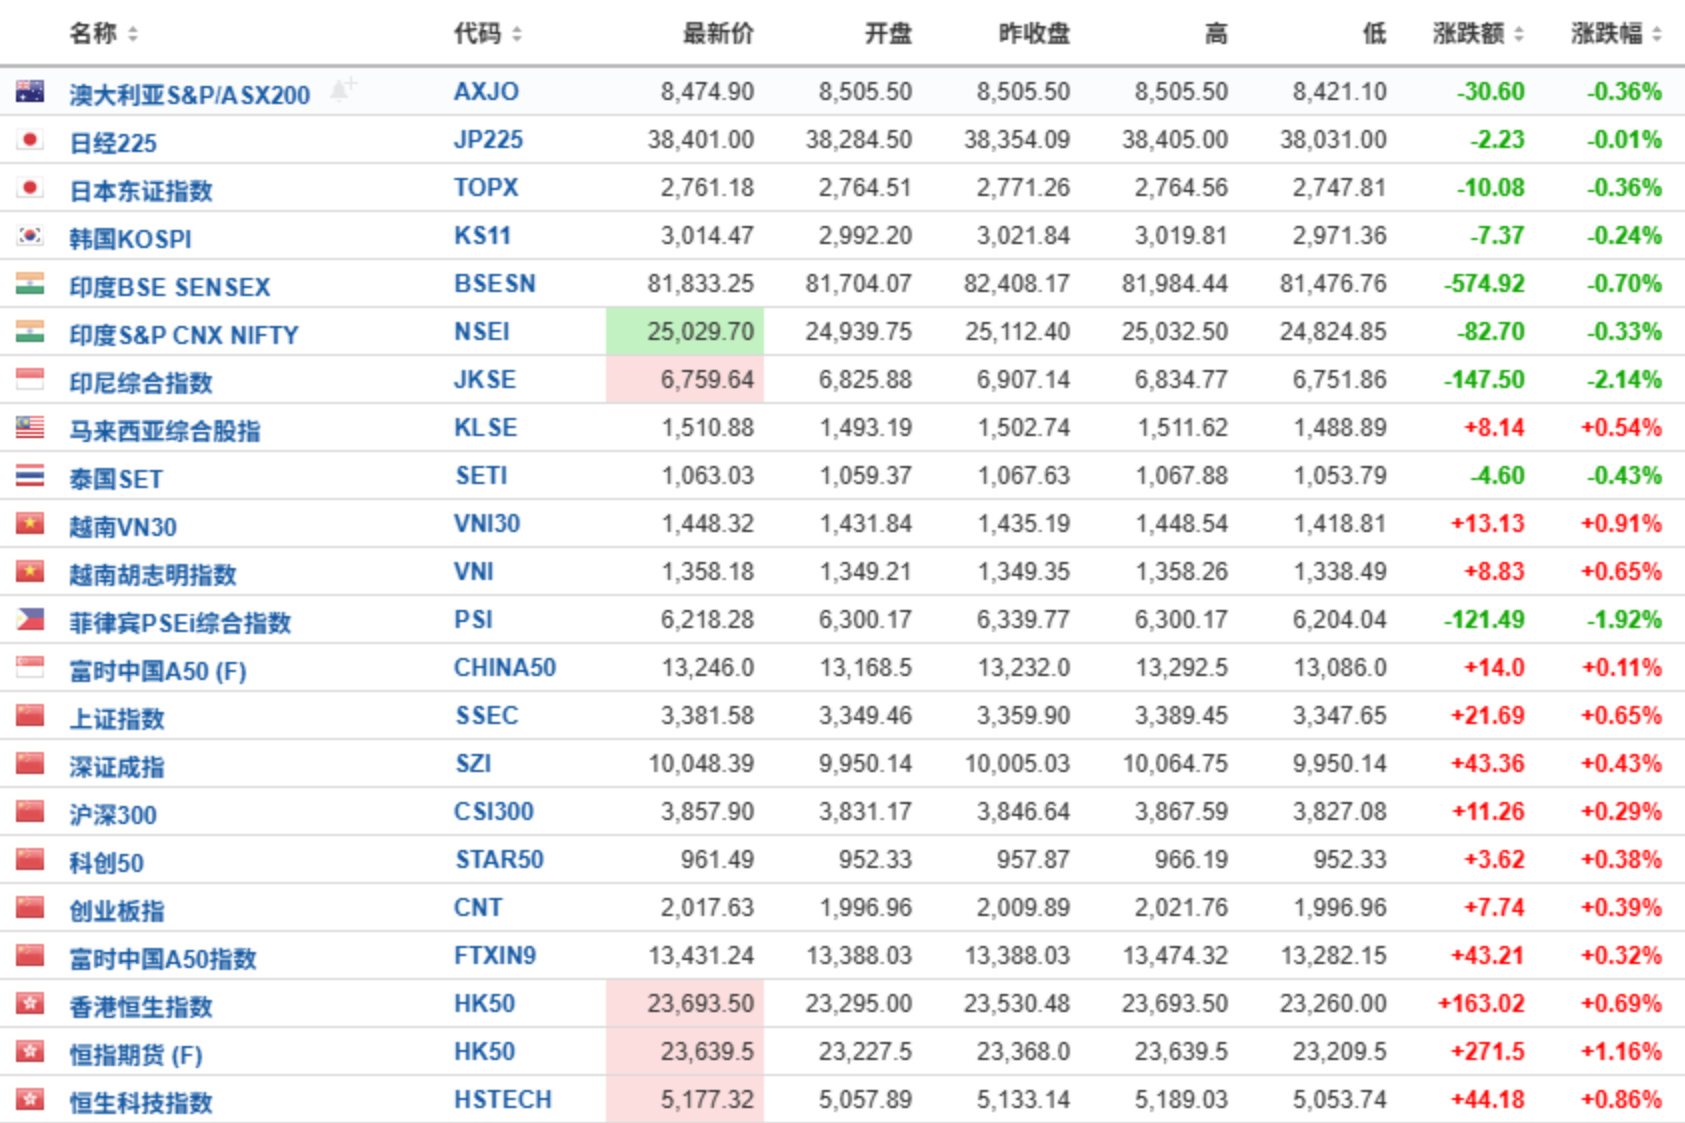Screen dimensions: 1685x1123
Task: Click the TOPX ticker code
Action: 486,188
